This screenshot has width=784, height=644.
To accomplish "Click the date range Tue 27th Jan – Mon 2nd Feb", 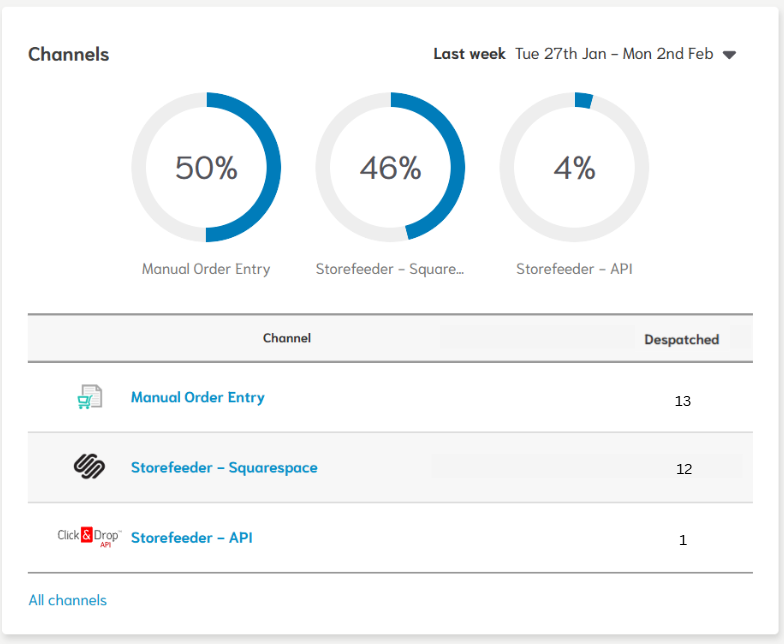I will 614,54.
